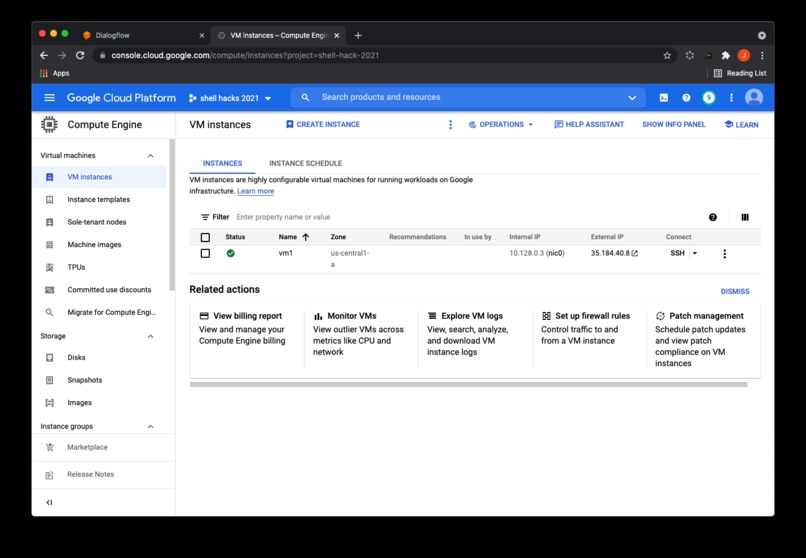Open filter help question mark icon
Screen dimensions: 806x558
[713, 217]
